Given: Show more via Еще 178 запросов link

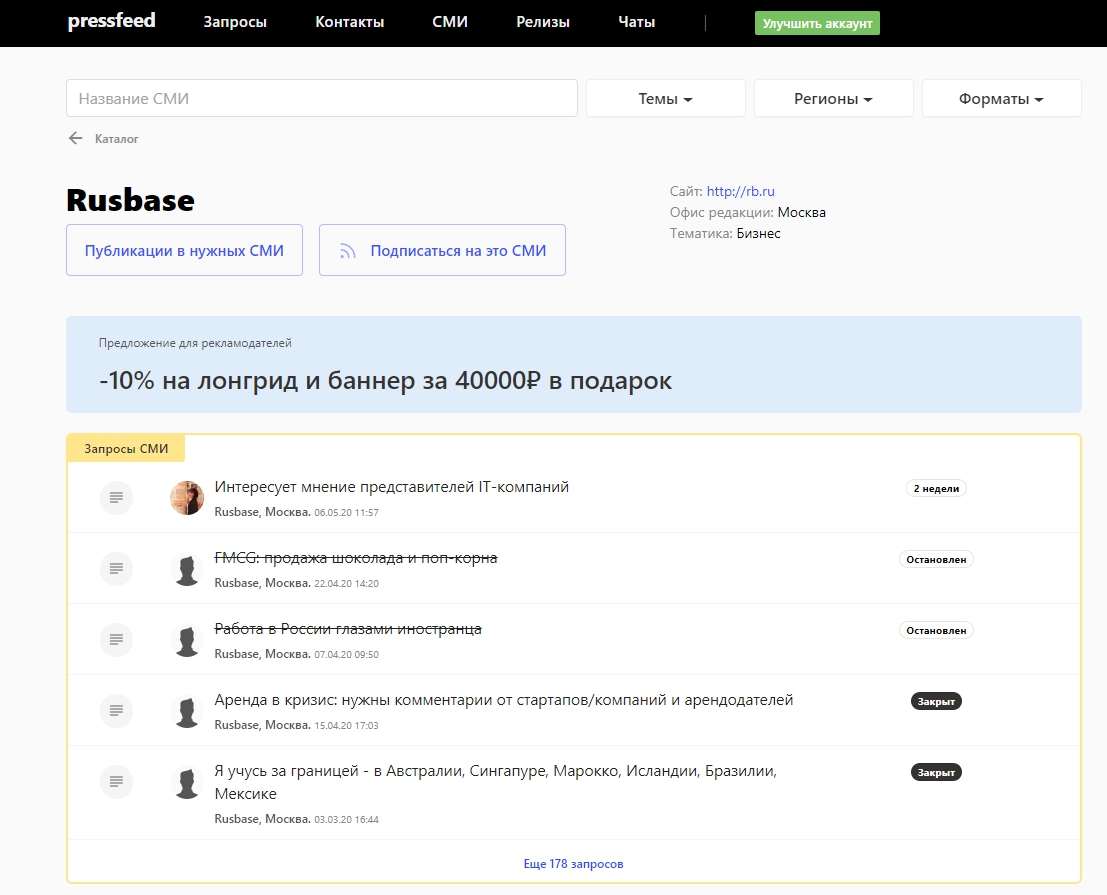Looking at the screenshot, I should 573,864.
